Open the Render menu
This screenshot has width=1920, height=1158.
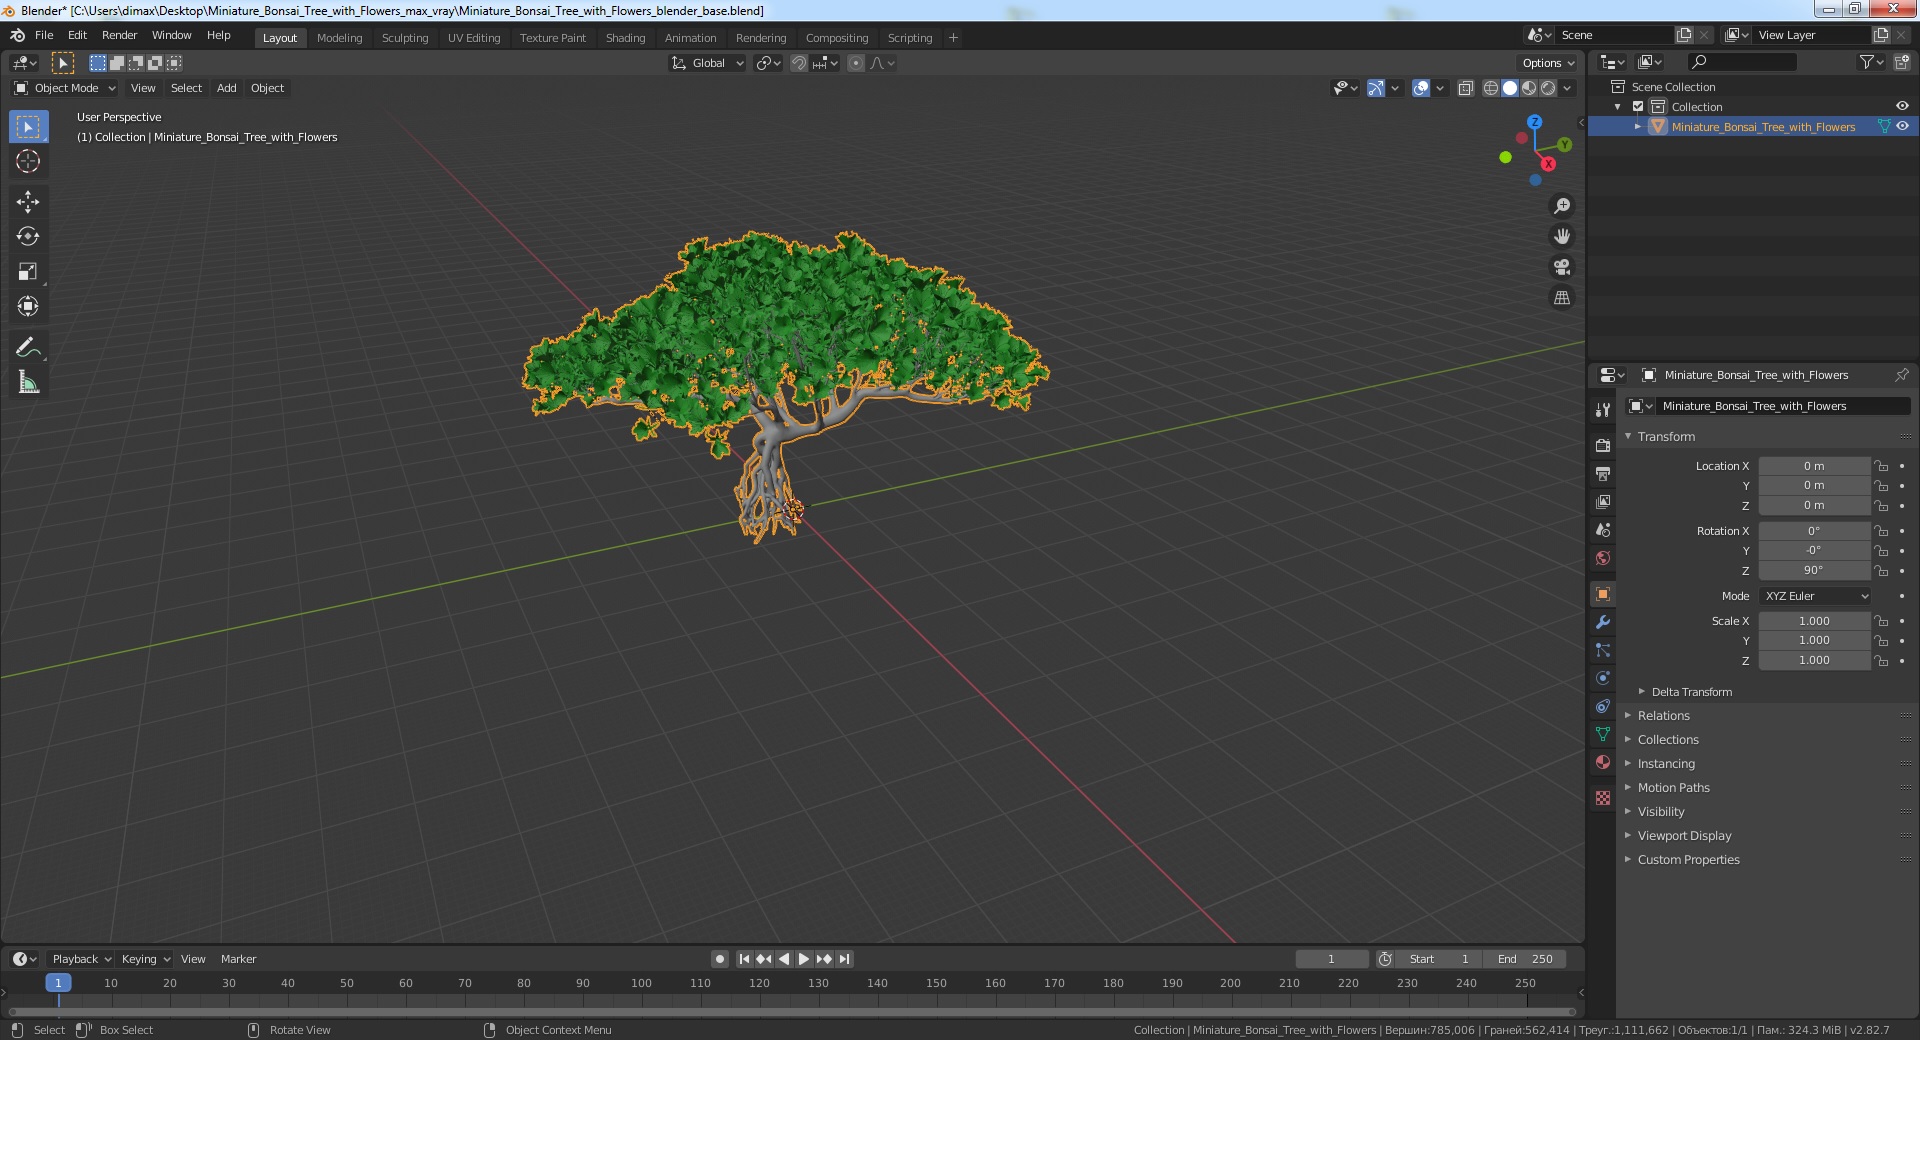(119, 35)
